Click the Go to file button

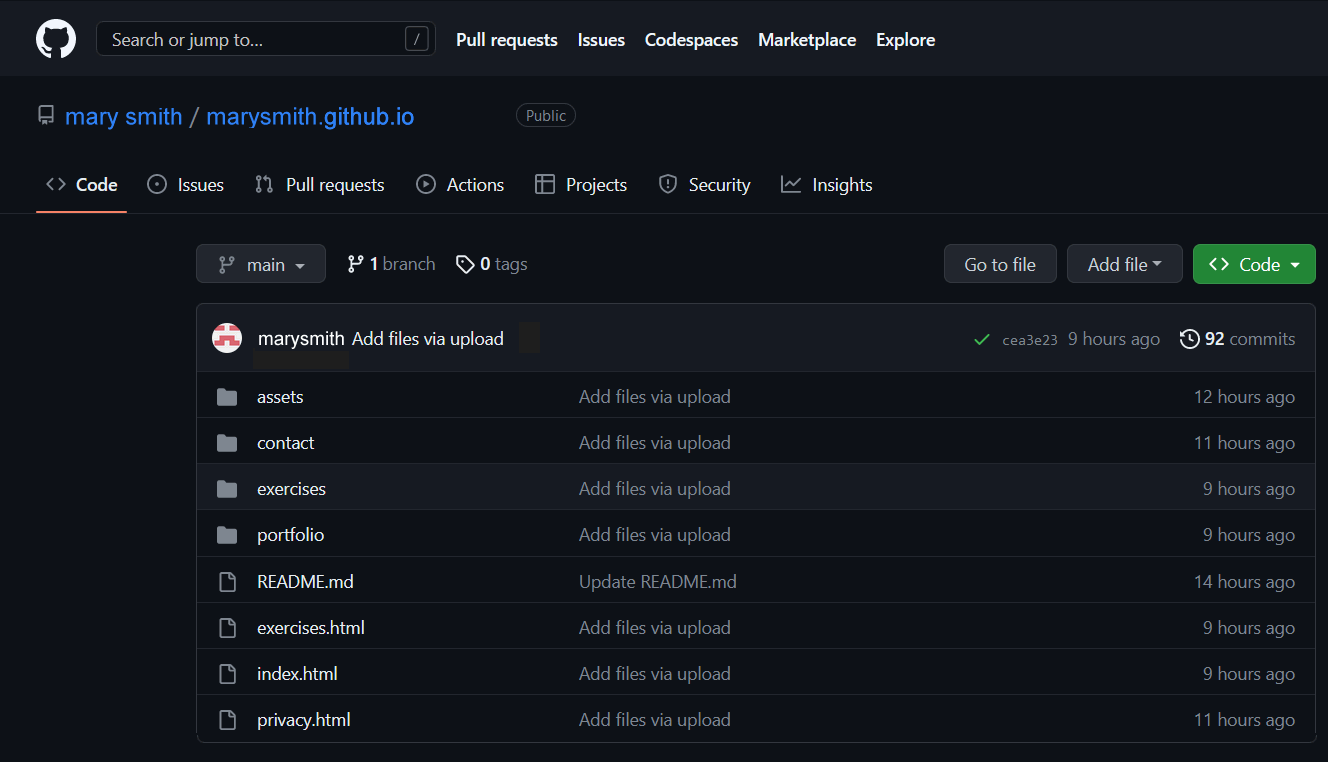1000,264
